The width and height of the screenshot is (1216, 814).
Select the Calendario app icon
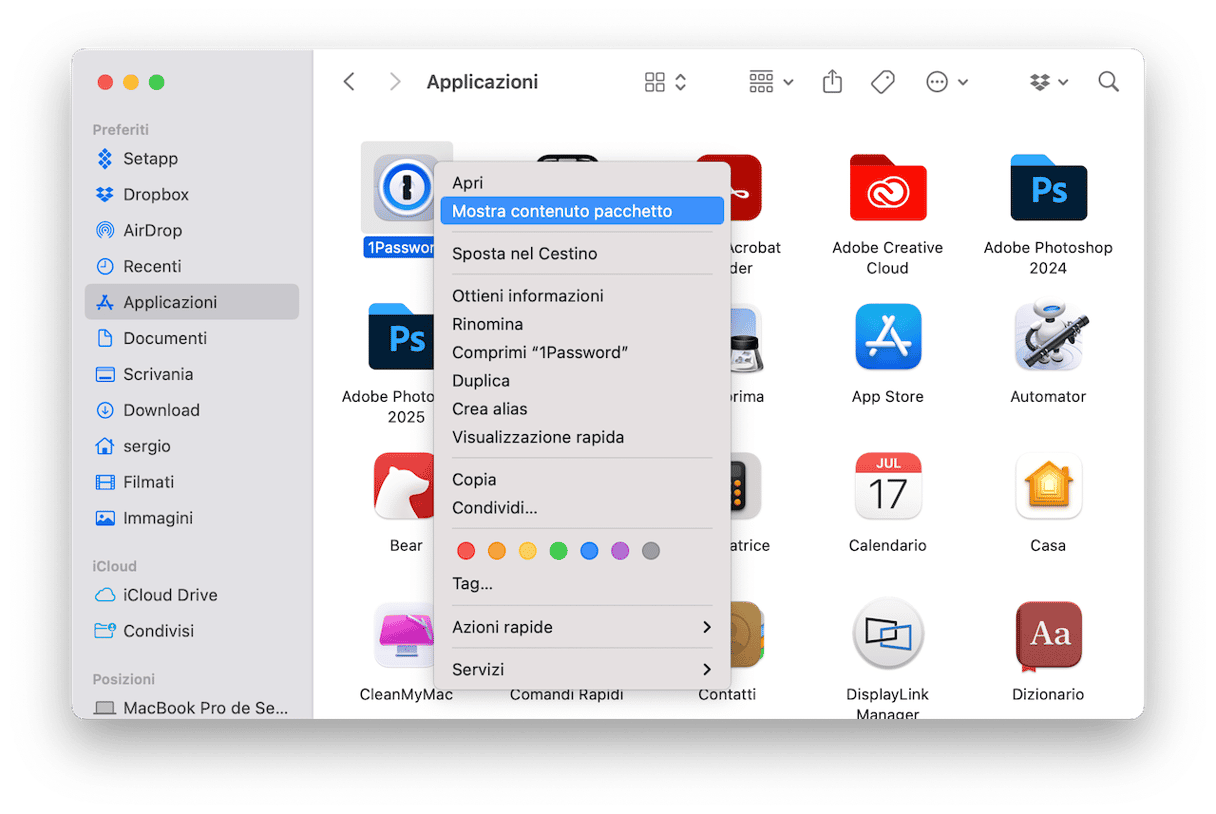[887, 487]
